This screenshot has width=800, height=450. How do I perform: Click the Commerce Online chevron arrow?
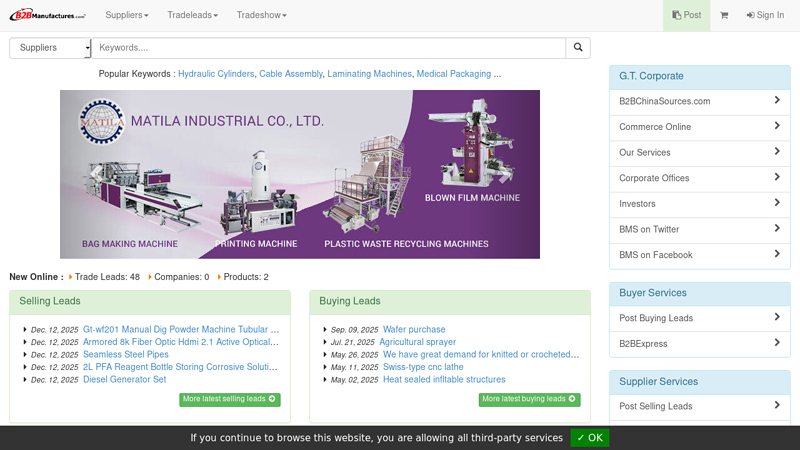coord(777,126)
